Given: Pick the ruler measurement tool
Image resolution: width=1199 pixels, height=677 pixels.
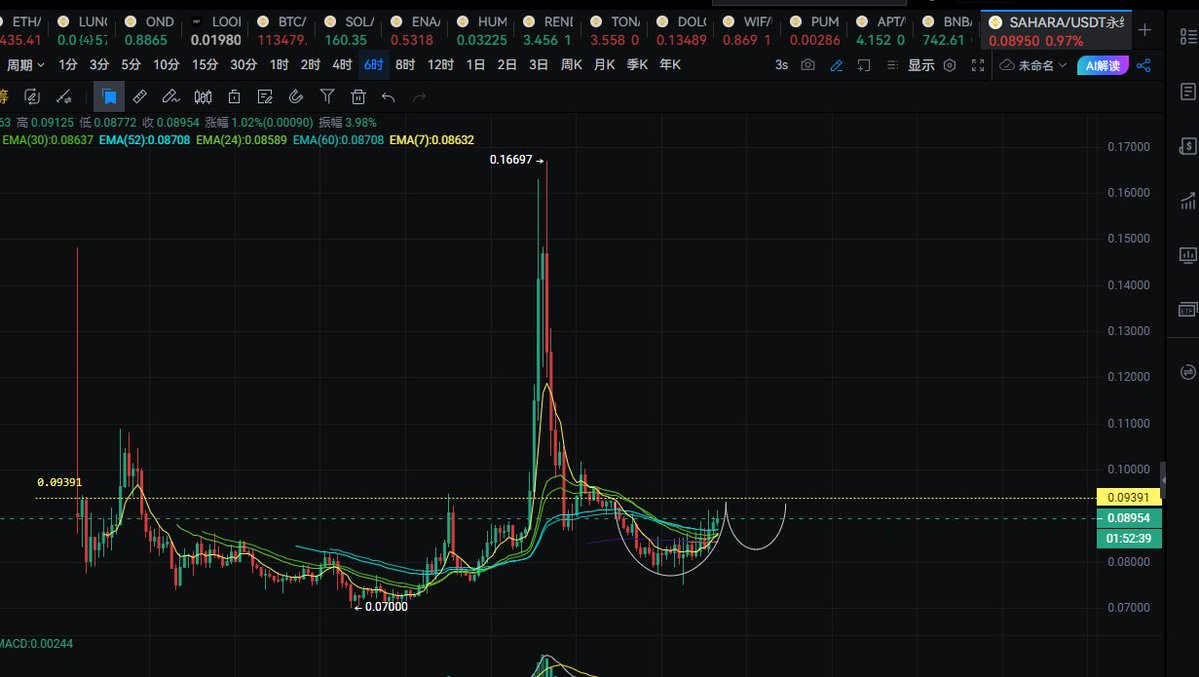Looking at the screenshot, I should pyautogui.click(x=139, y=96).
